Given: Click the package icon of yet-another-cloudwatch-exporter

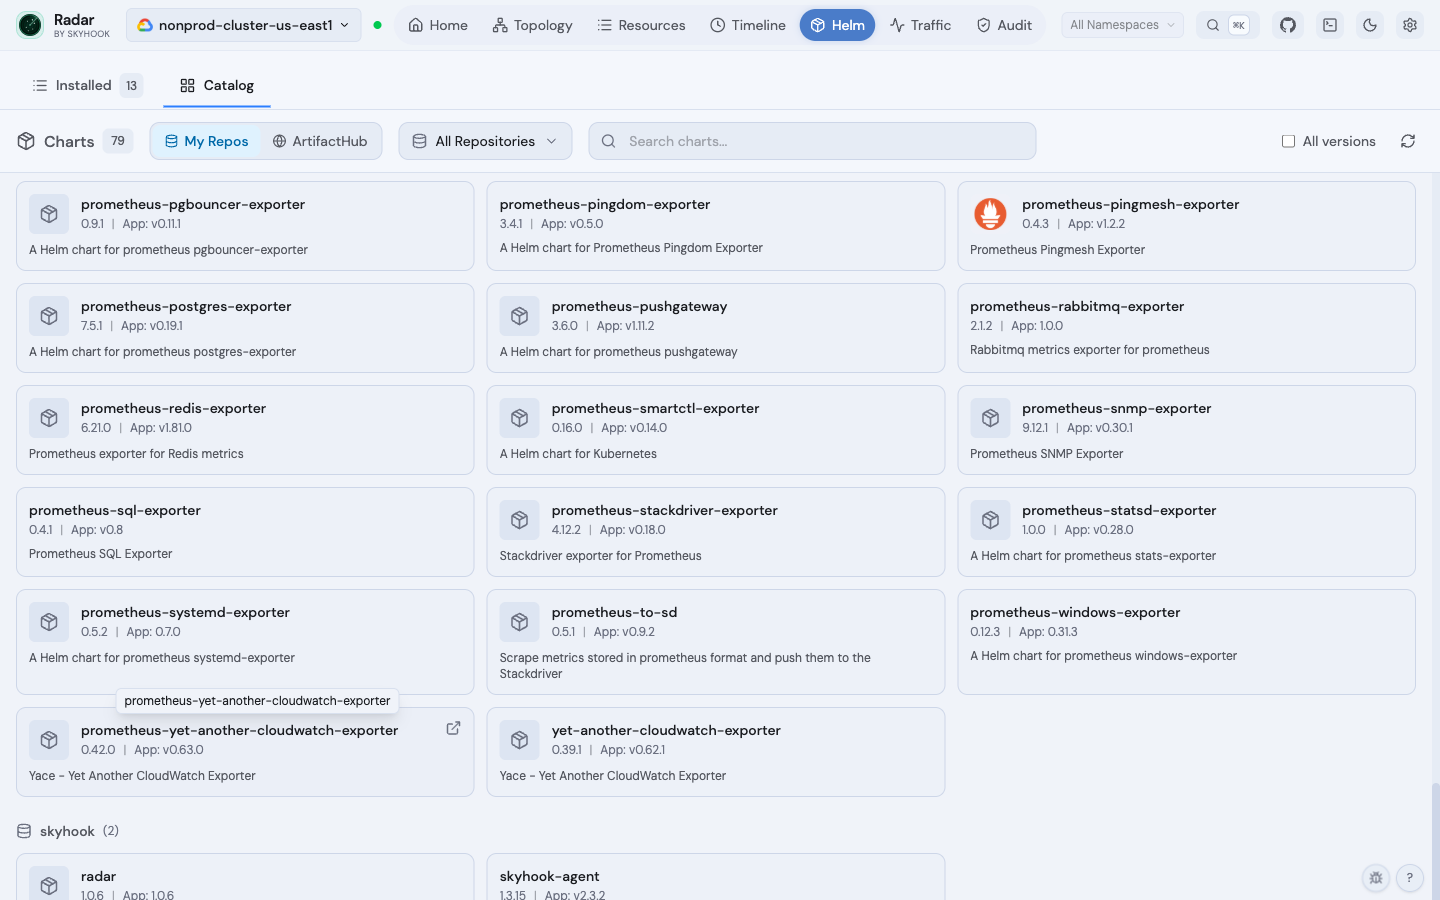Looking at the screenshot, I should click(519, 740).
